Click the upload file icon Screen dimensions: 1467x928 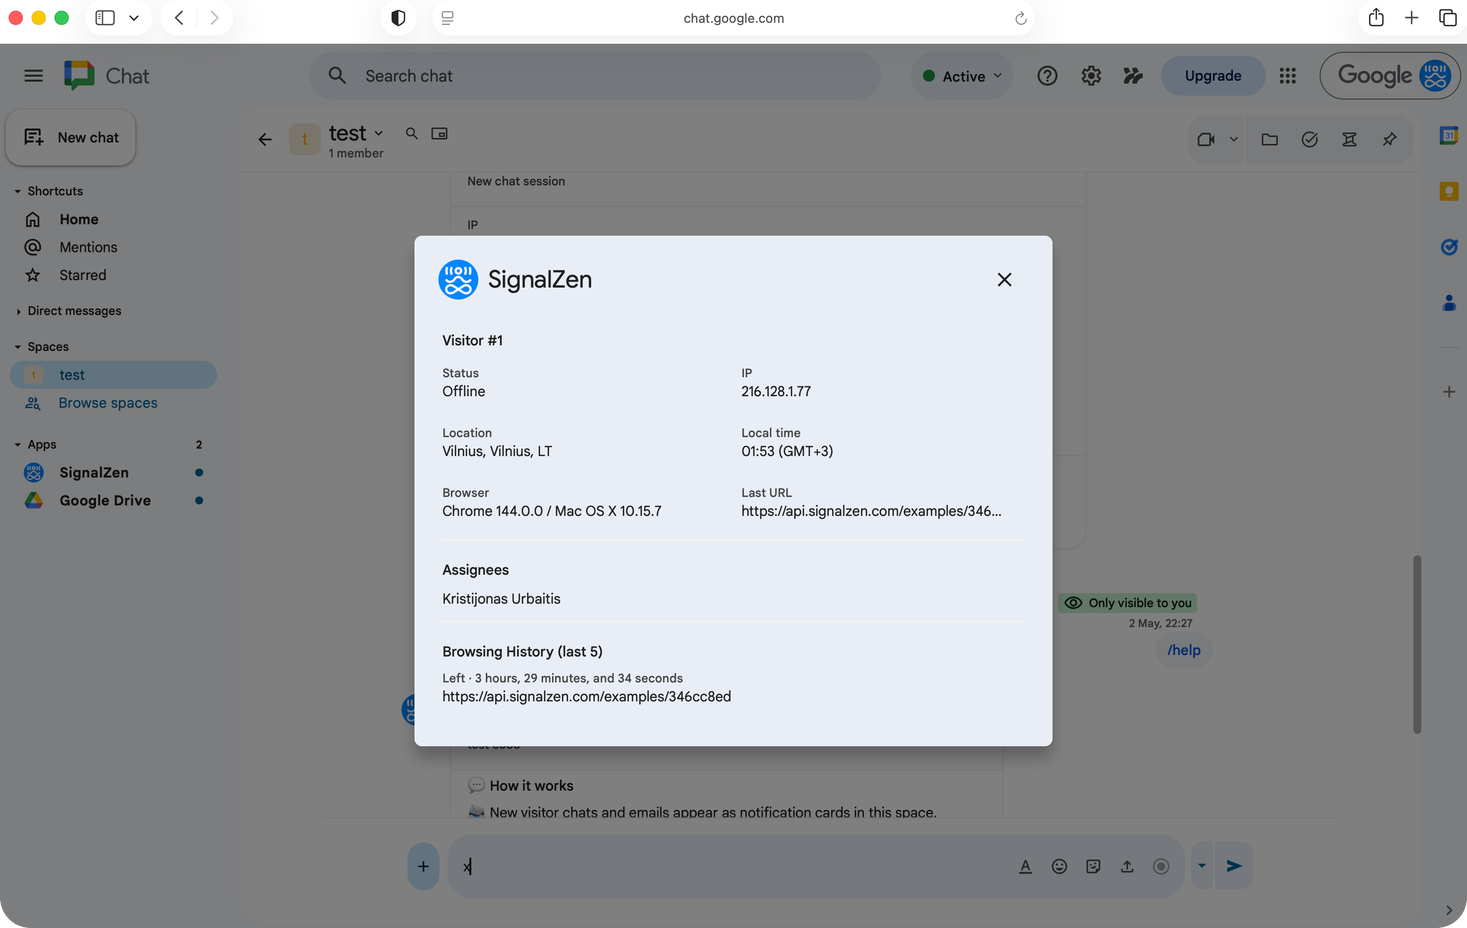click(x=1127, y=867)
